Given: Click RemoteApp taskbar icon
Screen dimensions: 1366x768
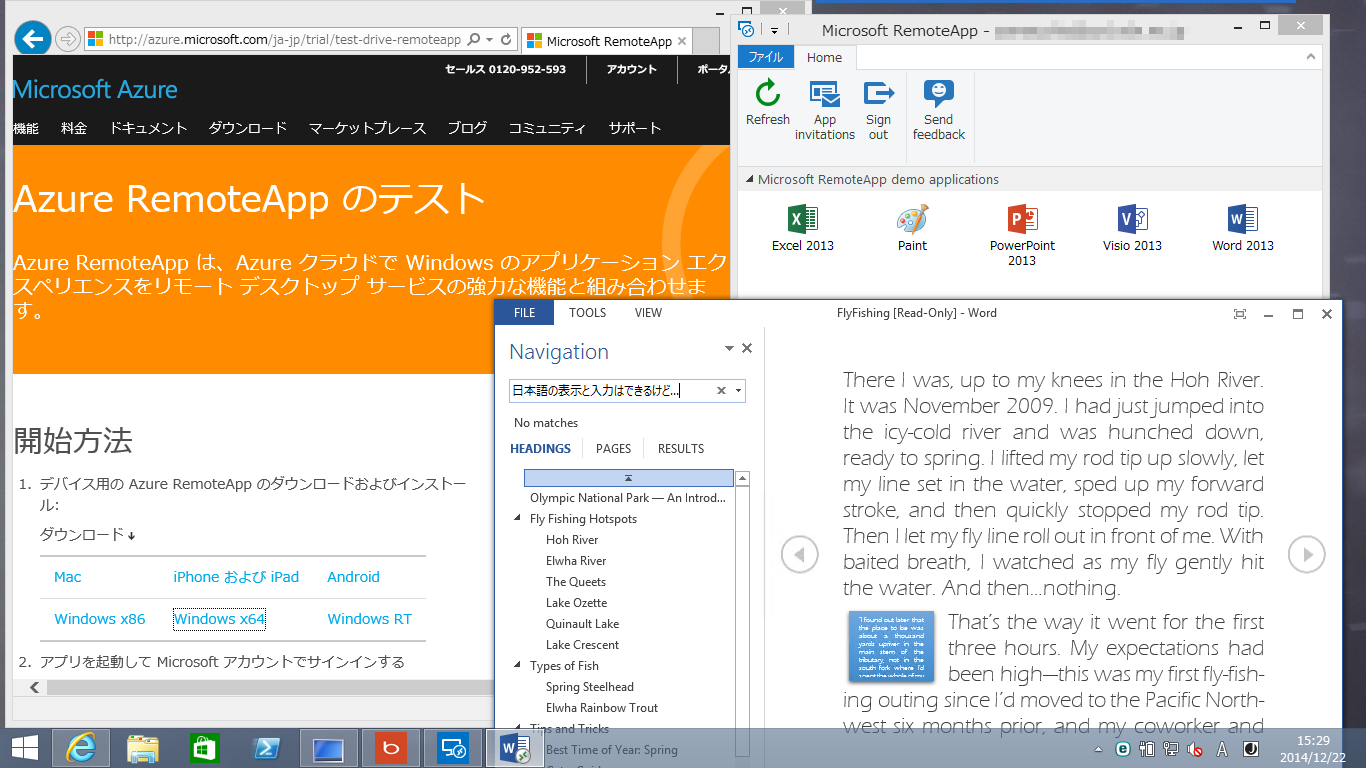Looking at the screenshot, I should tap(453, 748).
